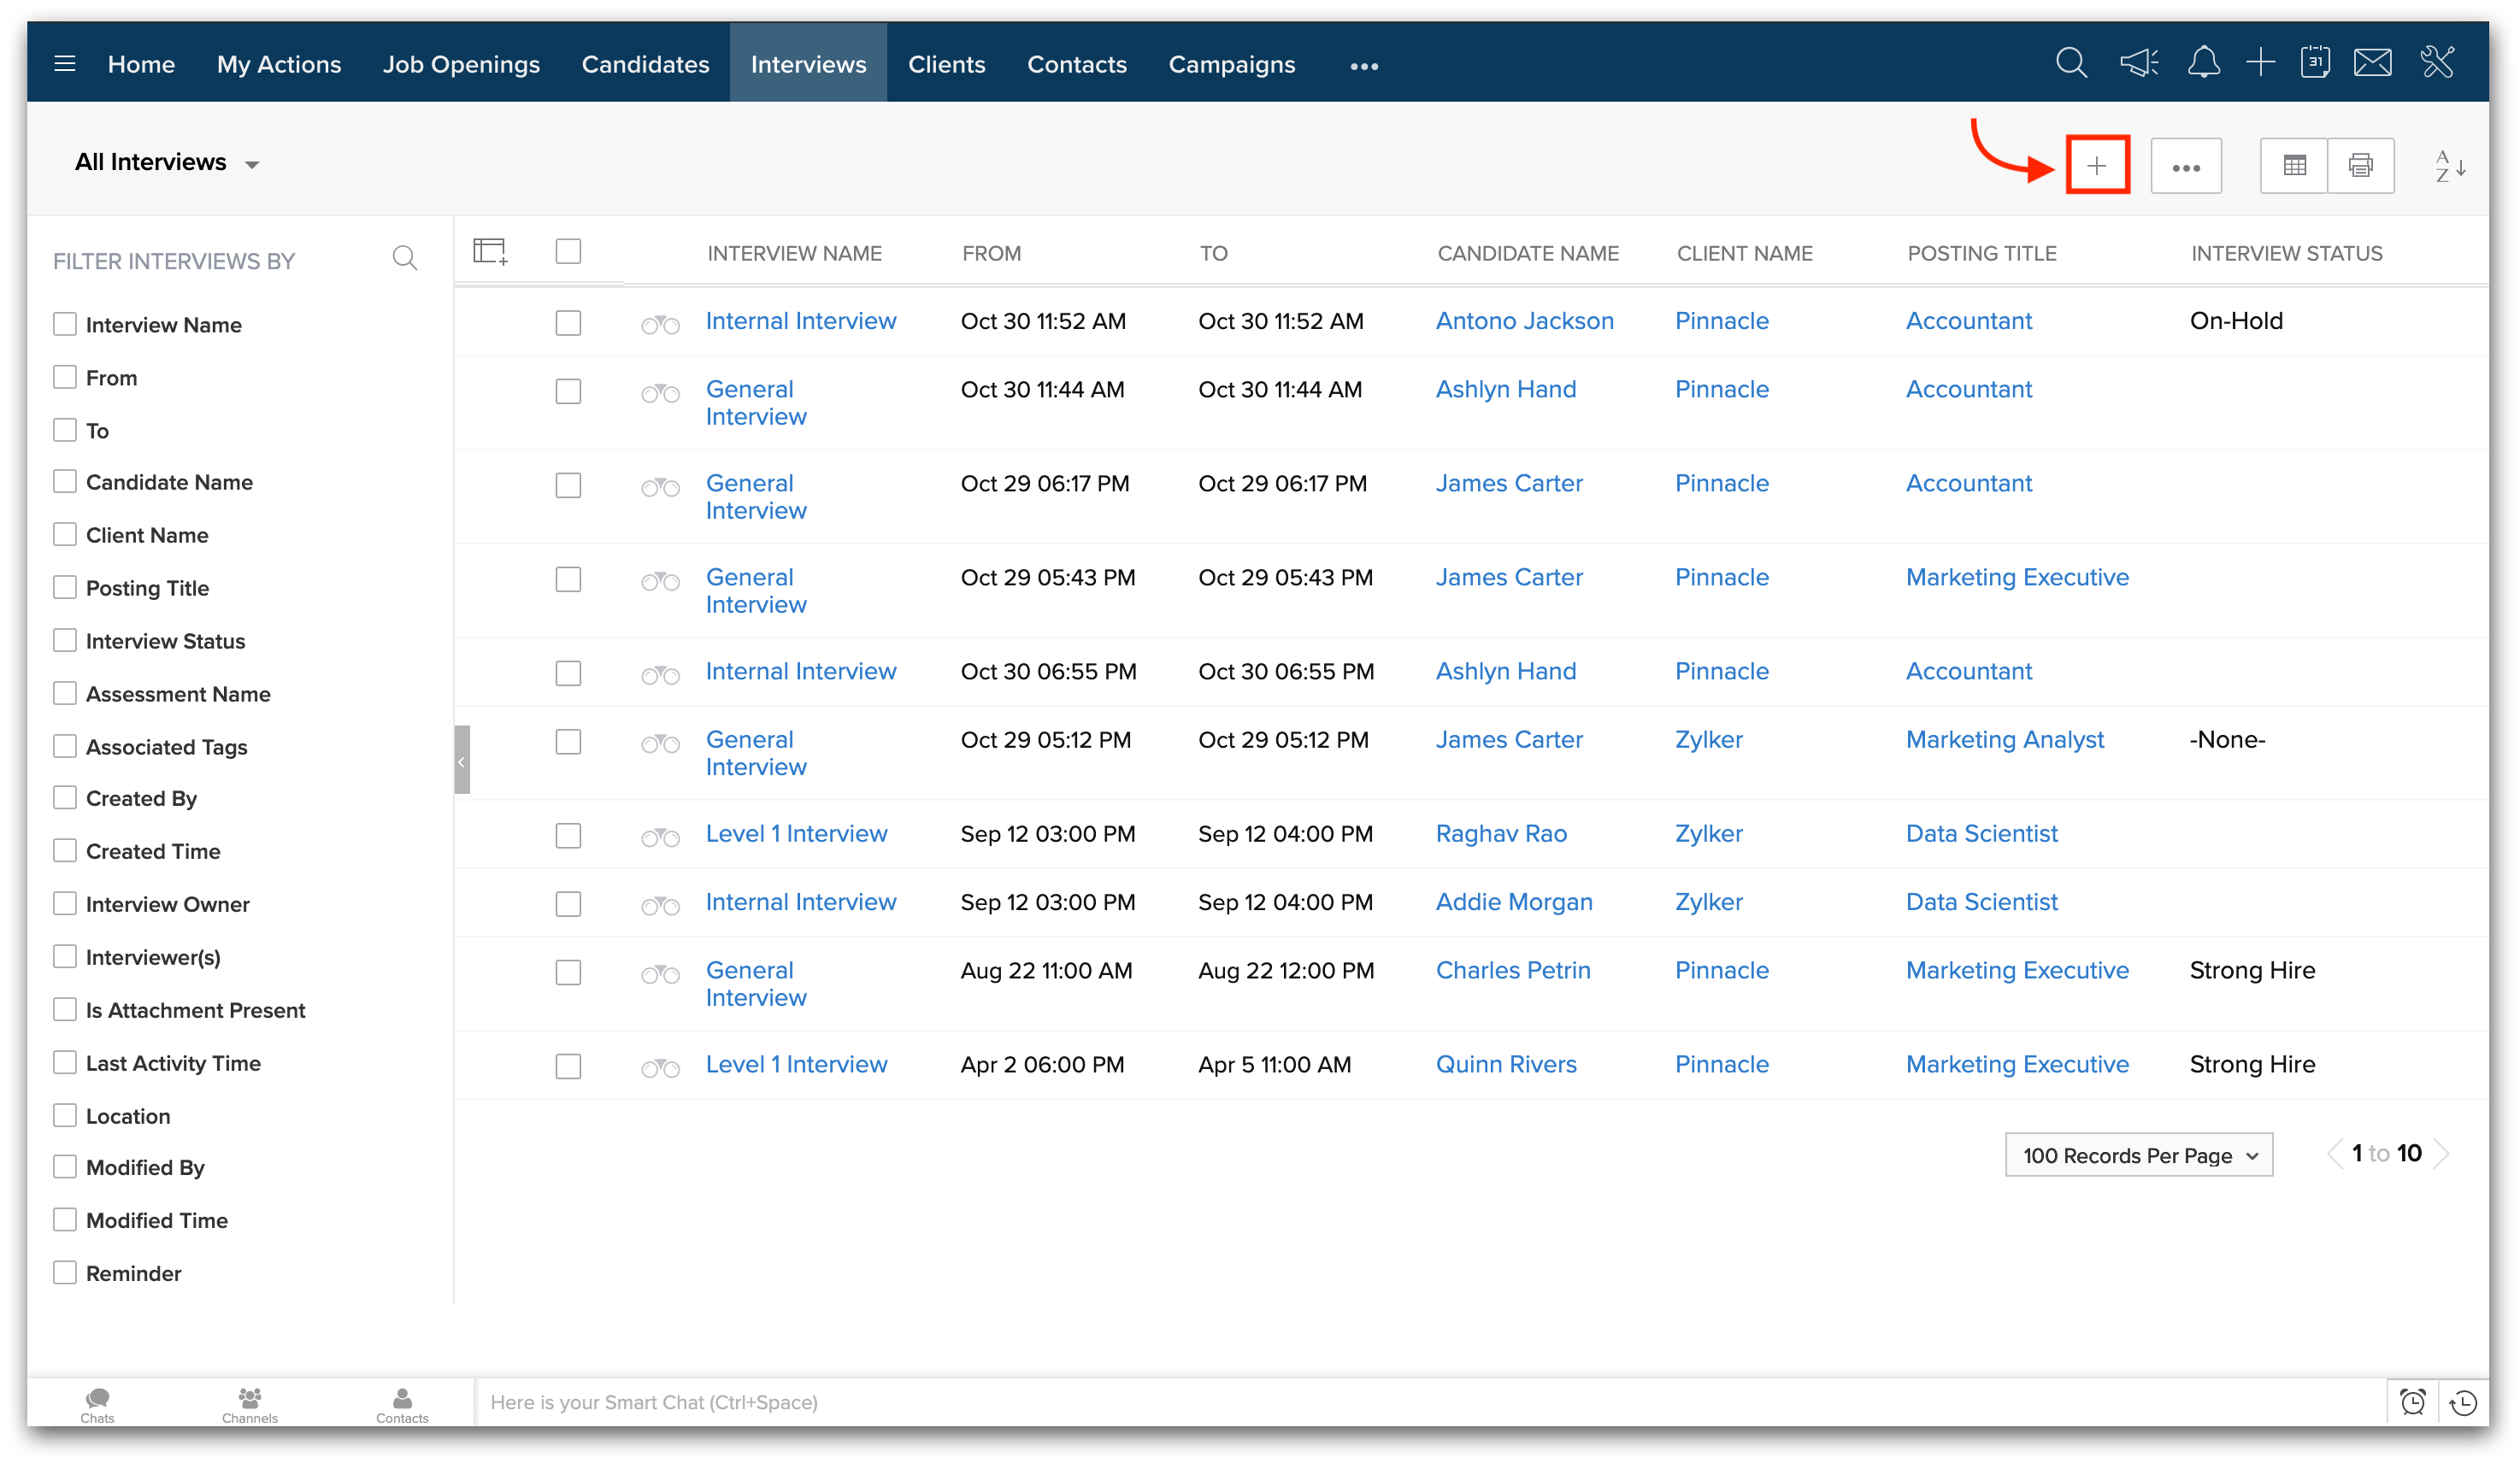Click the A-Z sort icon
This screenshot has height=1463, width=2520.
tap(2449, 166)
